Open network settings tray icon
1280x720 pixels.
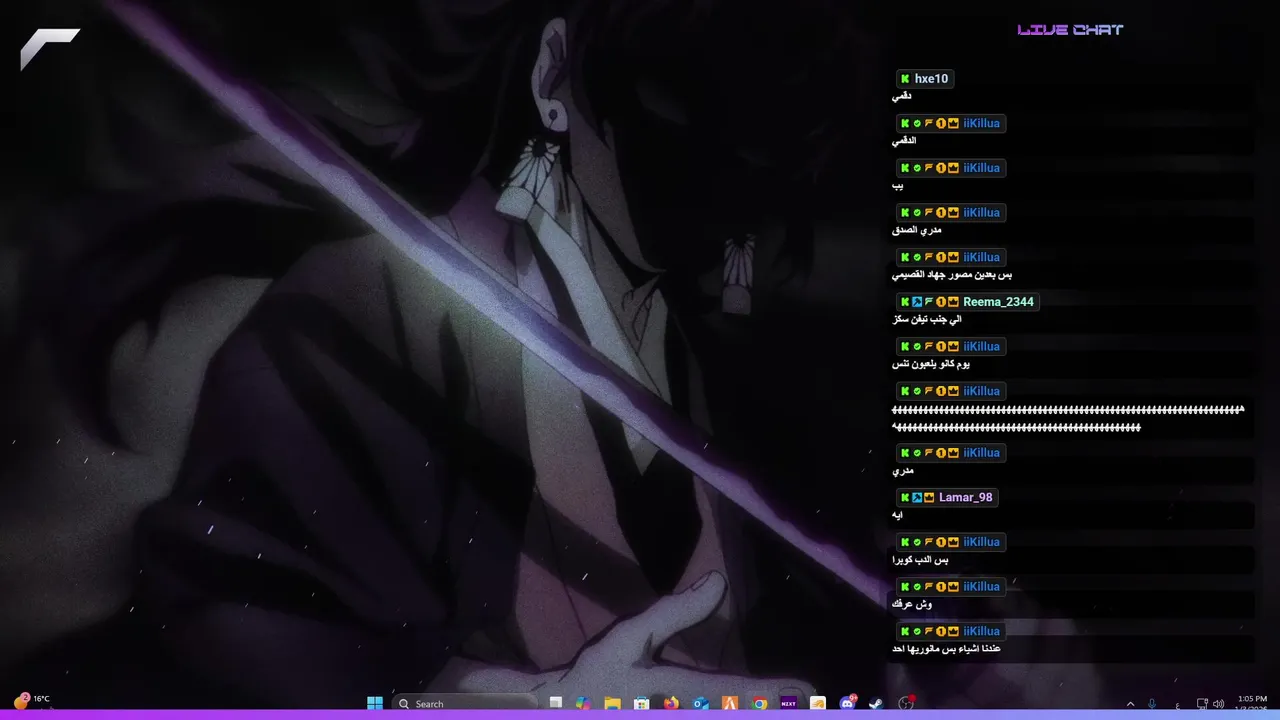pos(1203,704)
